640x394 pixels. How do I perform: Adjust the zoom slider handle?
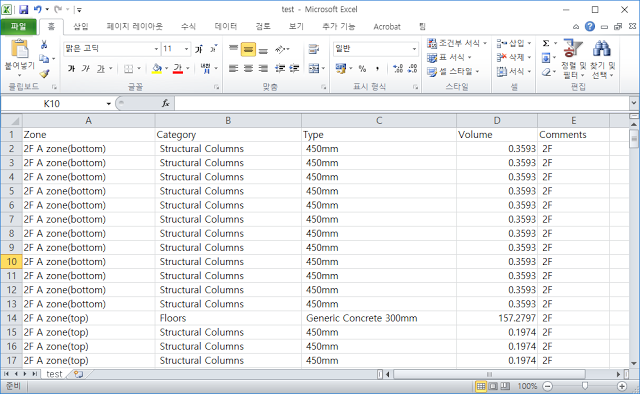pyautogui.click(x=584, y=386)
